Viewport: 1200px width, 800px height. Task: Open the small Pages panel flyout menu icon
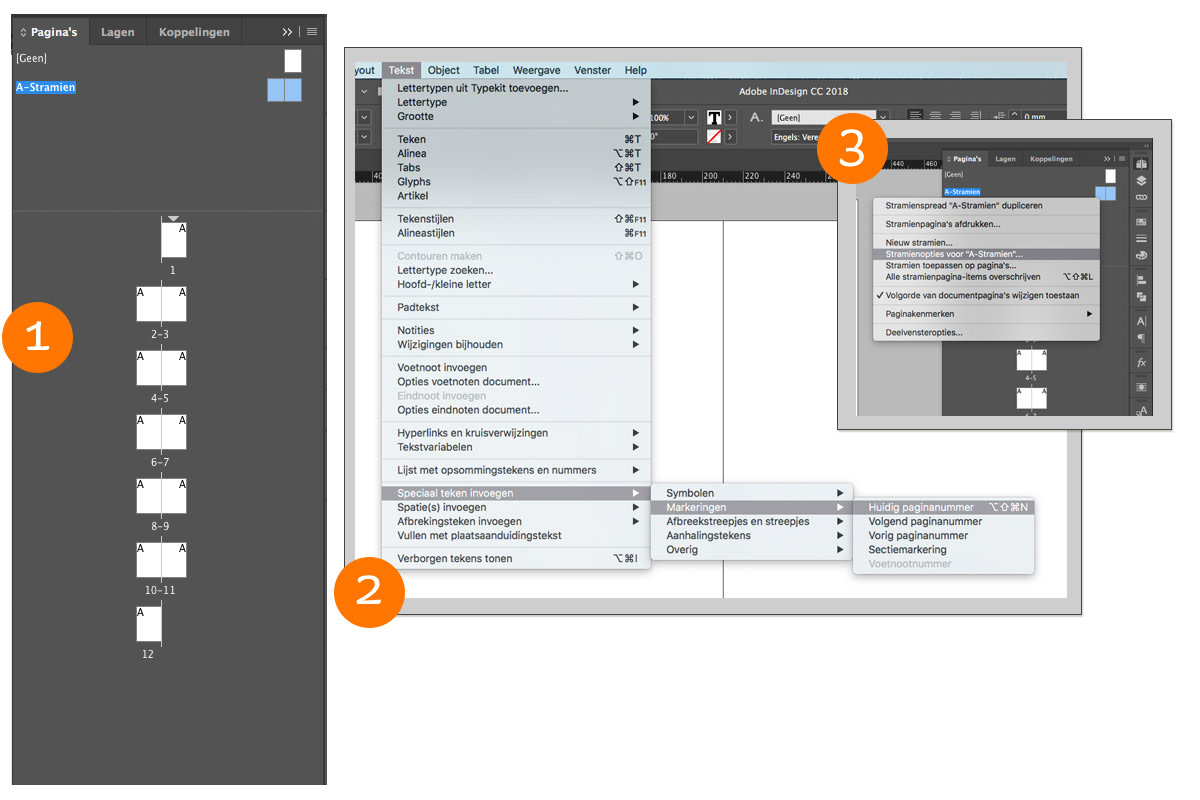pos(1121,159)
